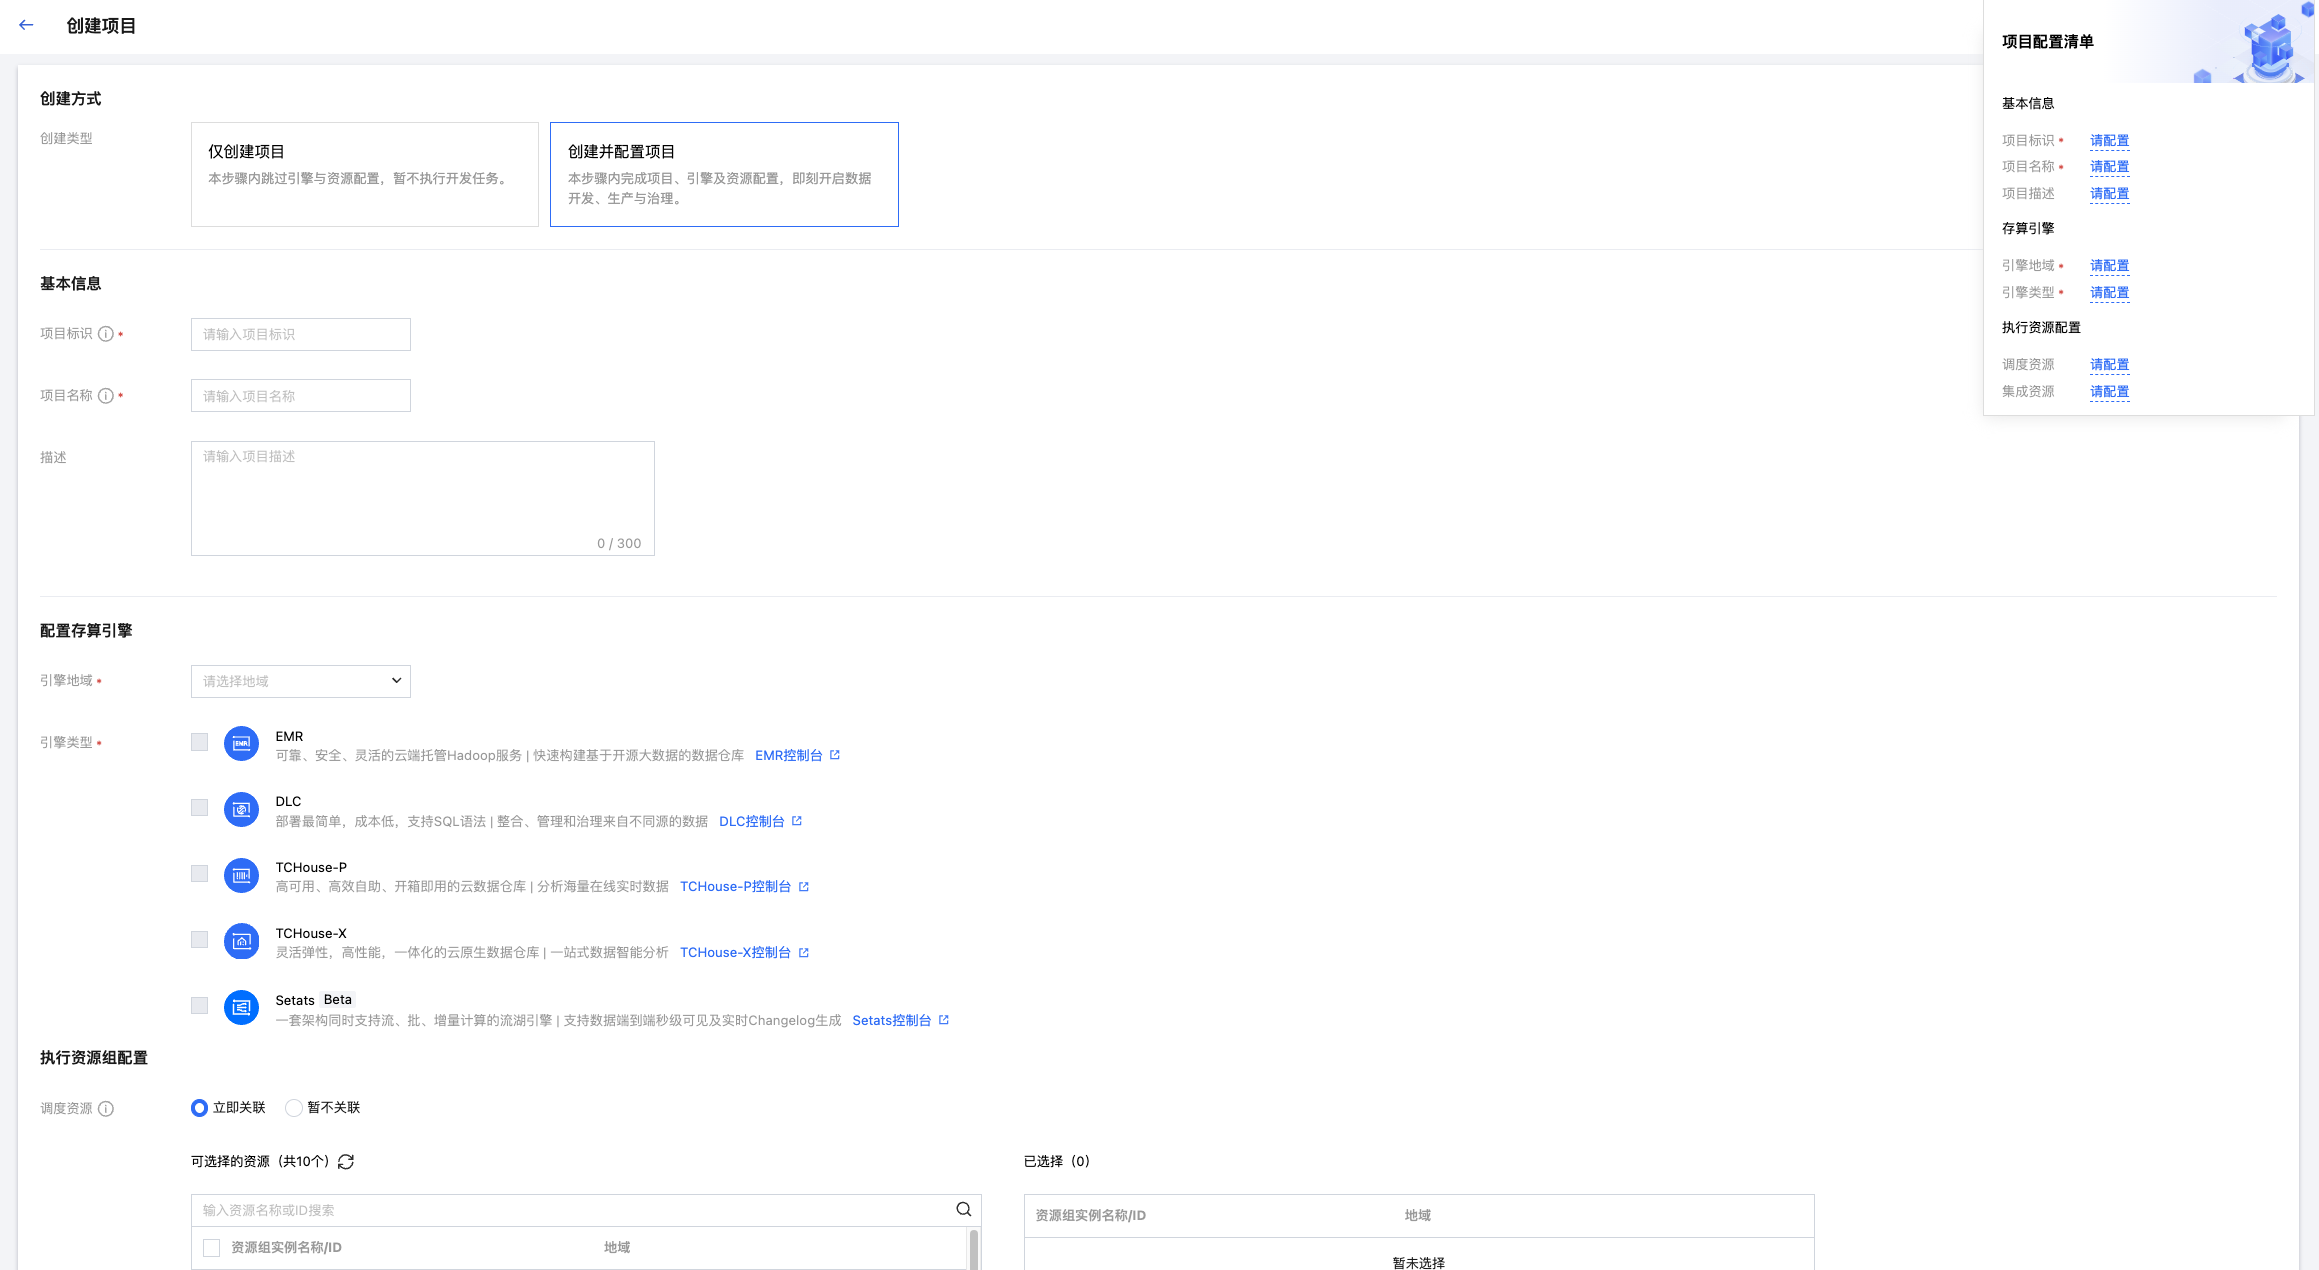Screen dimensions: 2319x1270
Task: Check the EMR engine checkbox
Action: [x=200, y=742]
